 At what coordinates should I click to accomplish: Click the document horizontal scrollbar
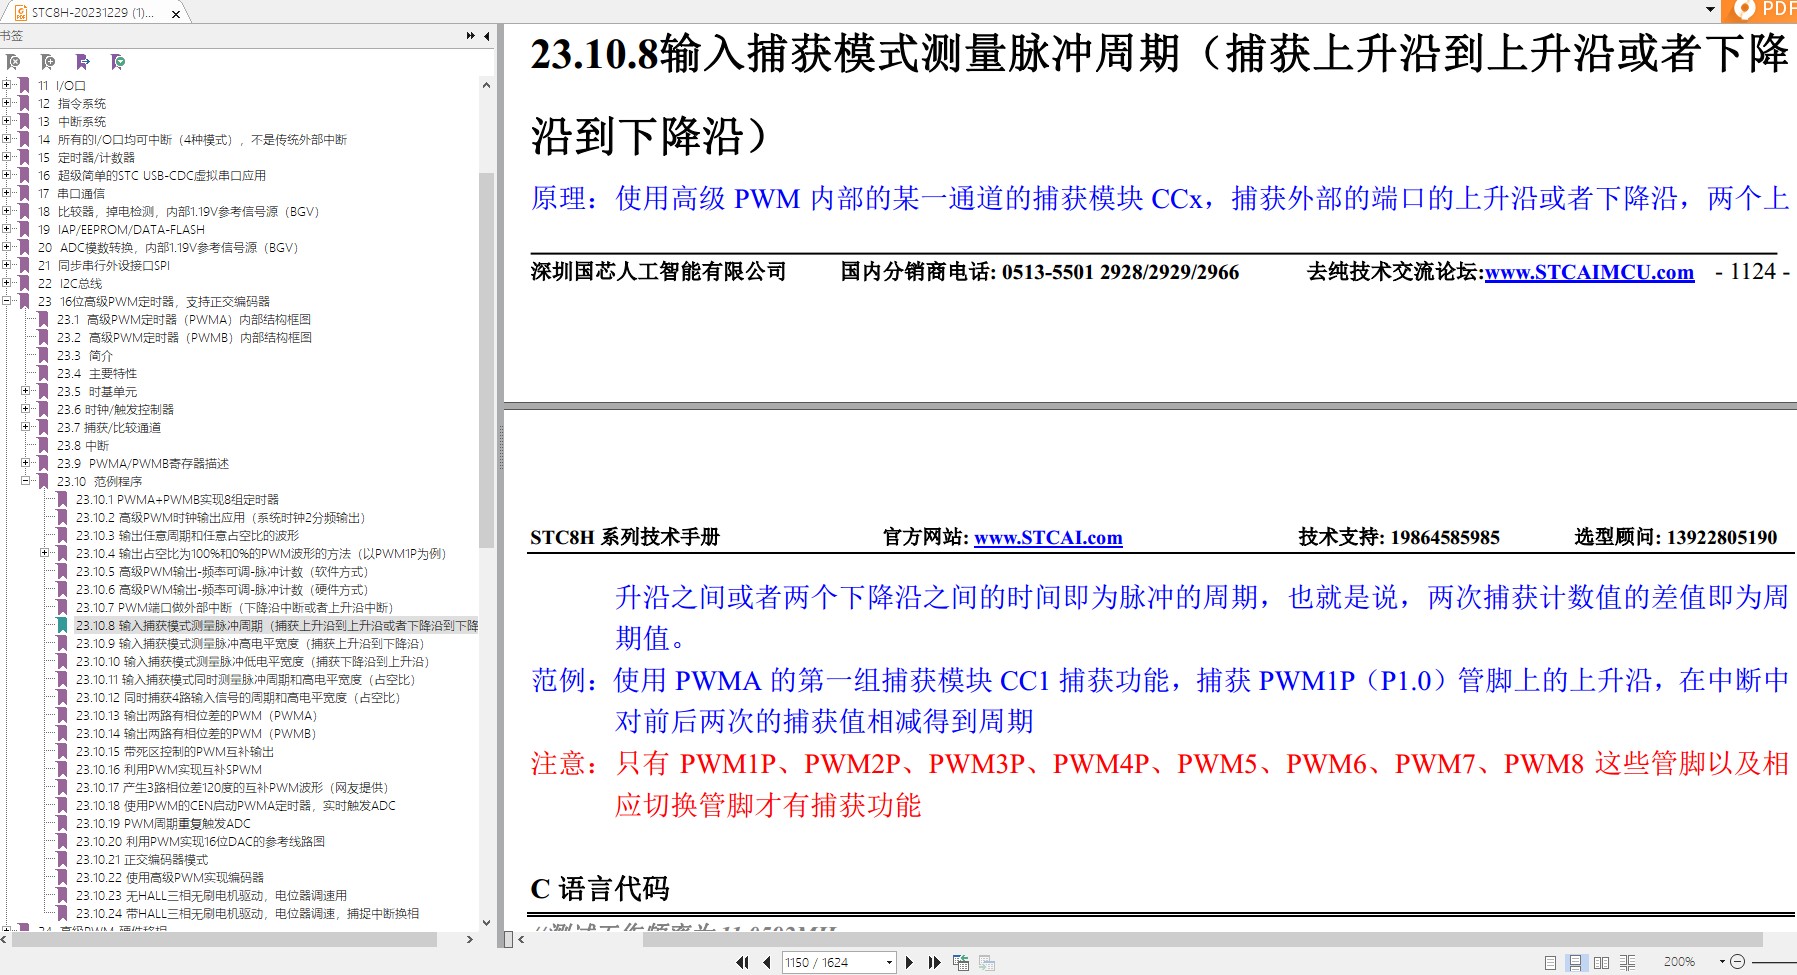coord(1202,939)
